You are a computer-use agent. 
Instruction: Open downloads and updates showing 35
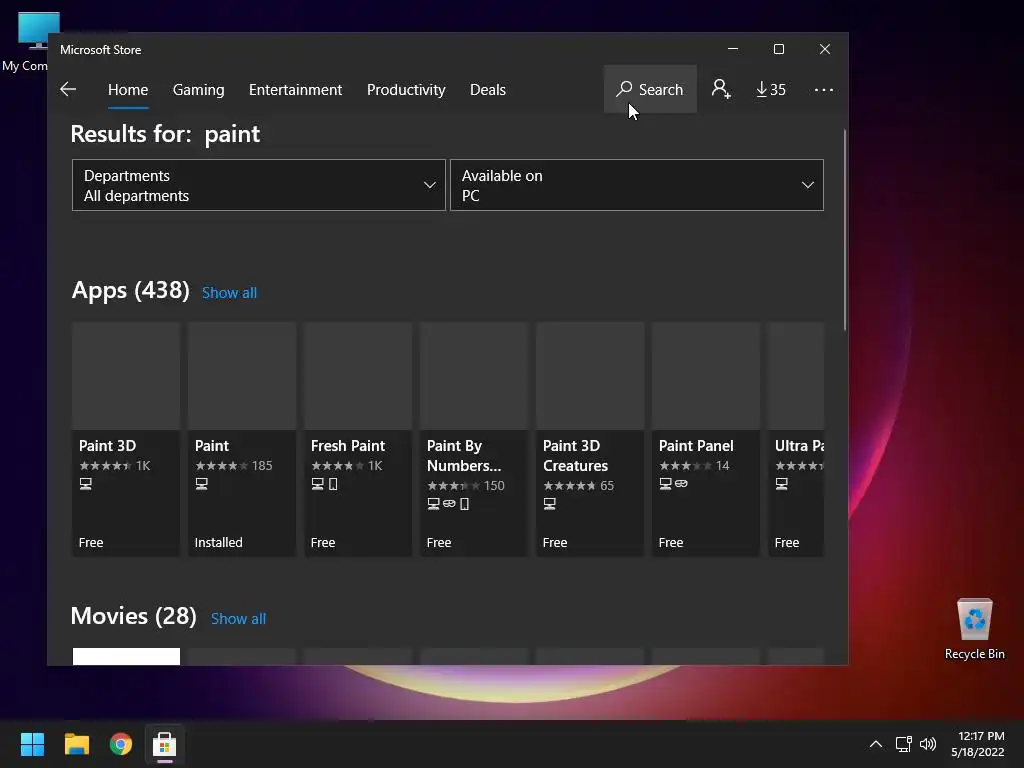[771, 89]
